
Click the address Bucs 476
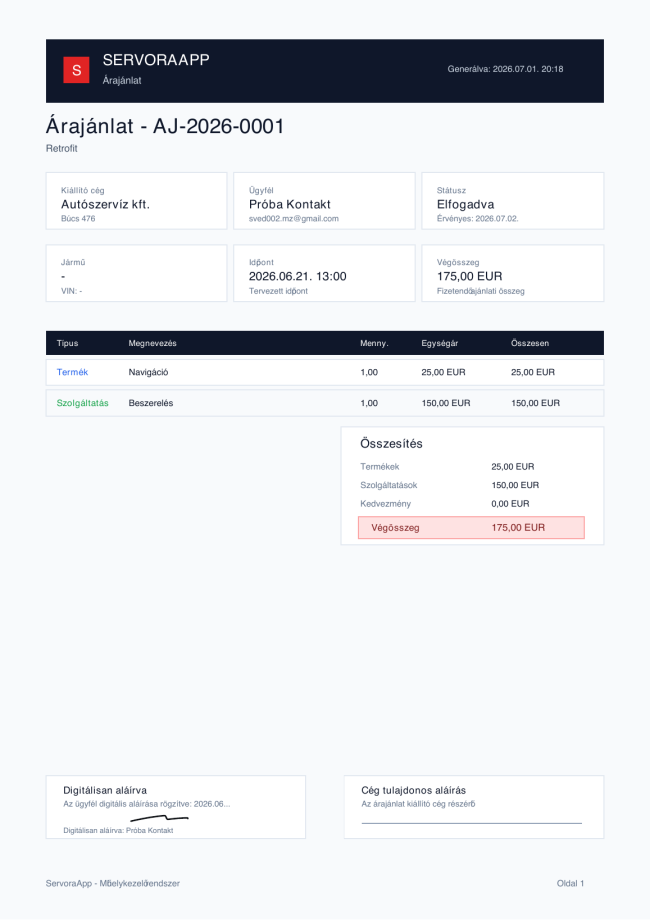tap(78, 218)
